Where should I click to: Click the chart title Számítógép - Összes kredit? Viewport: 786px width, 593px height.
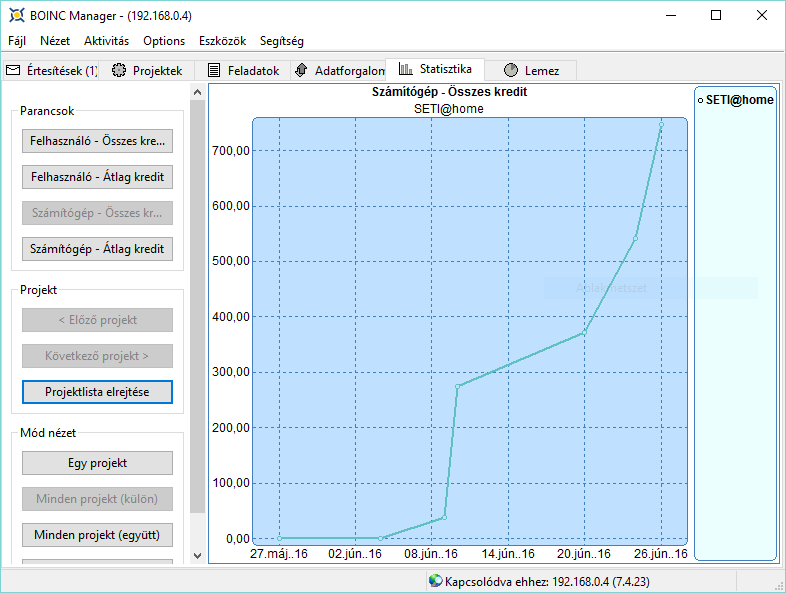(x=449, y=92)
